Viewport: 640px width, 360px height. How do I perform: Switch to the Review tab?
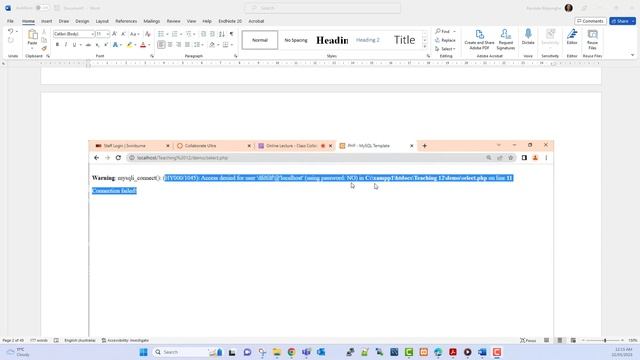pyautogui.click(x=173, y=21)
